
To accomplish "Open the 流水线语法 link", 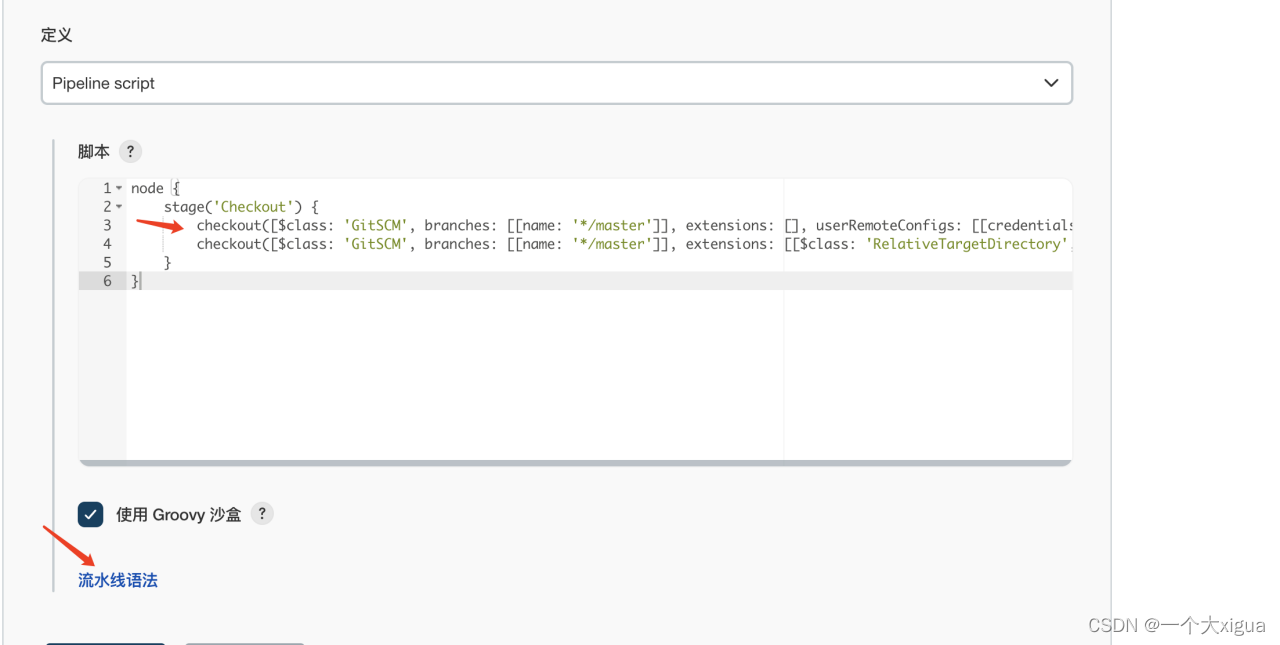I will tap(117, 579).
